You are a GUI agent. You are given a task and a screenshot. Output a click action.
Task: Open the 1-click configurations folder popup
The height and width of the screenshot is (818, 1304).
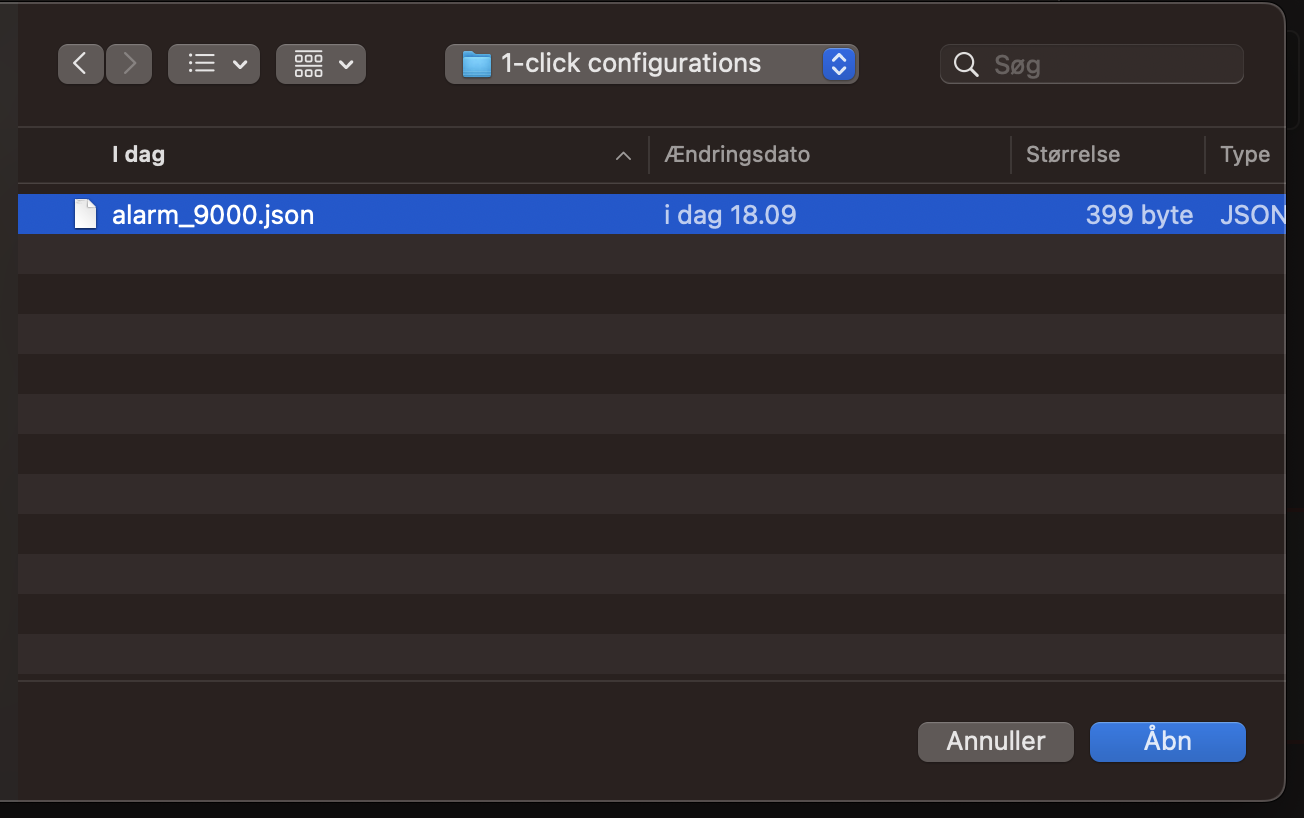651,64
